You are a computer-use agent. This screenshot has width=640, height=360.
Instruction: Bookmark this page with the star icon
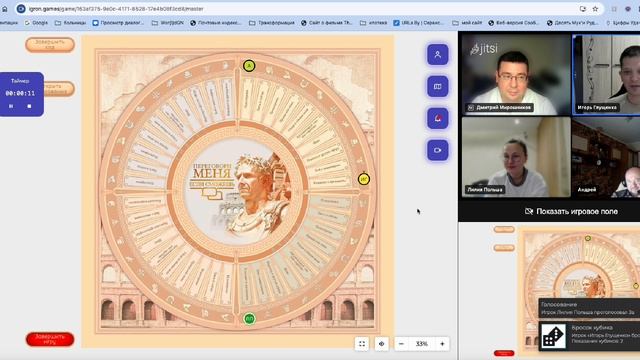pyautogui.click(x=595, y=9)
